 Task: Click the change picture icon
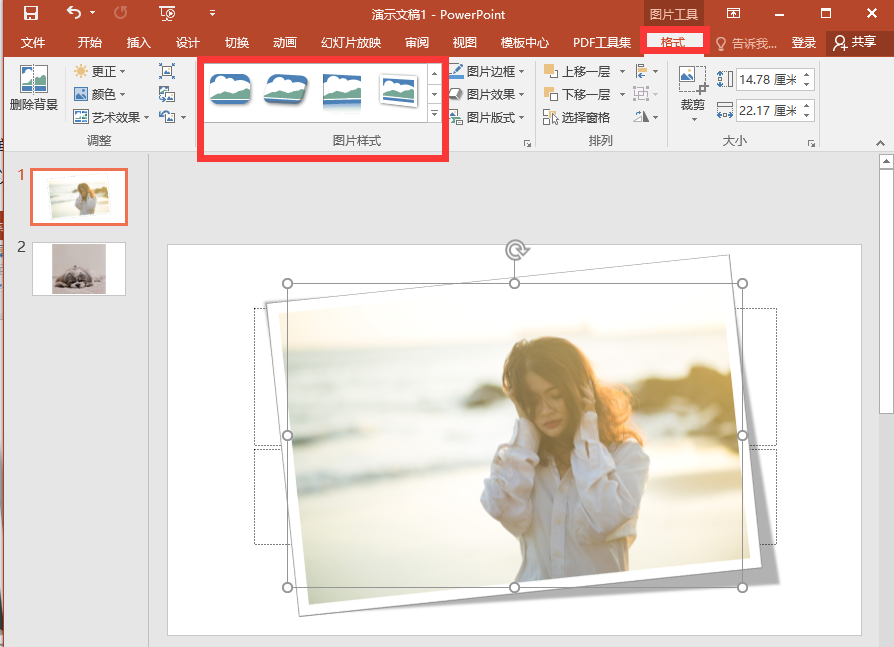point(166,94)
